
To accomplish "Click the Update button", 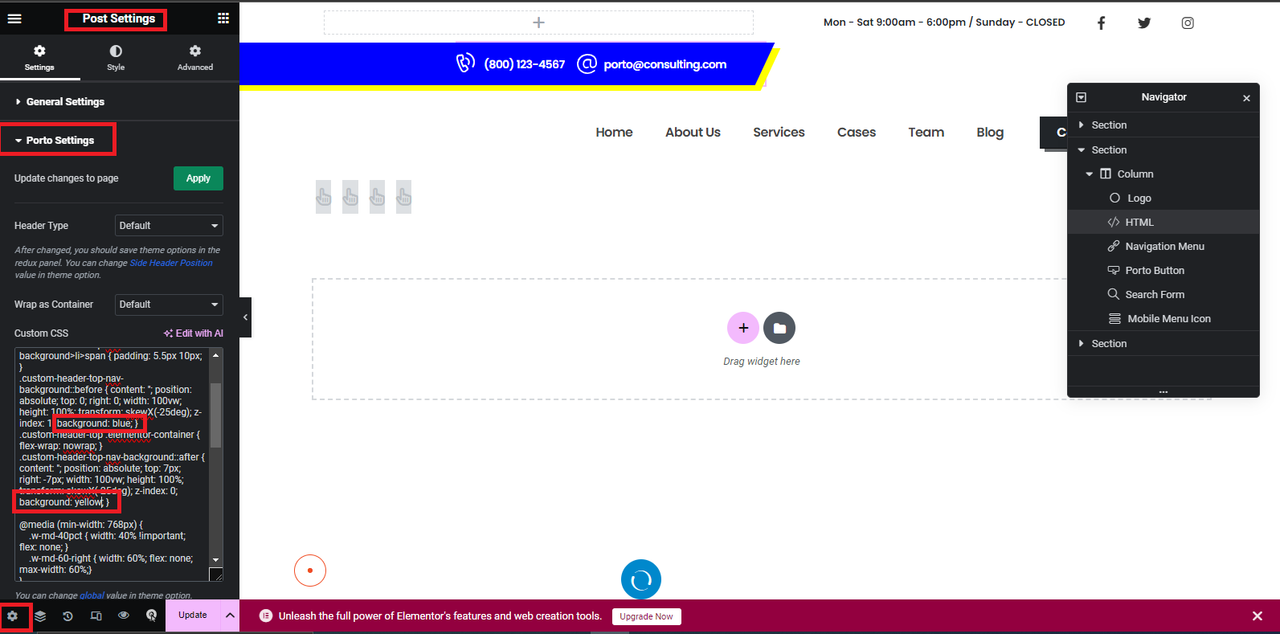I will pyautogui.click(x=192, y=615).
